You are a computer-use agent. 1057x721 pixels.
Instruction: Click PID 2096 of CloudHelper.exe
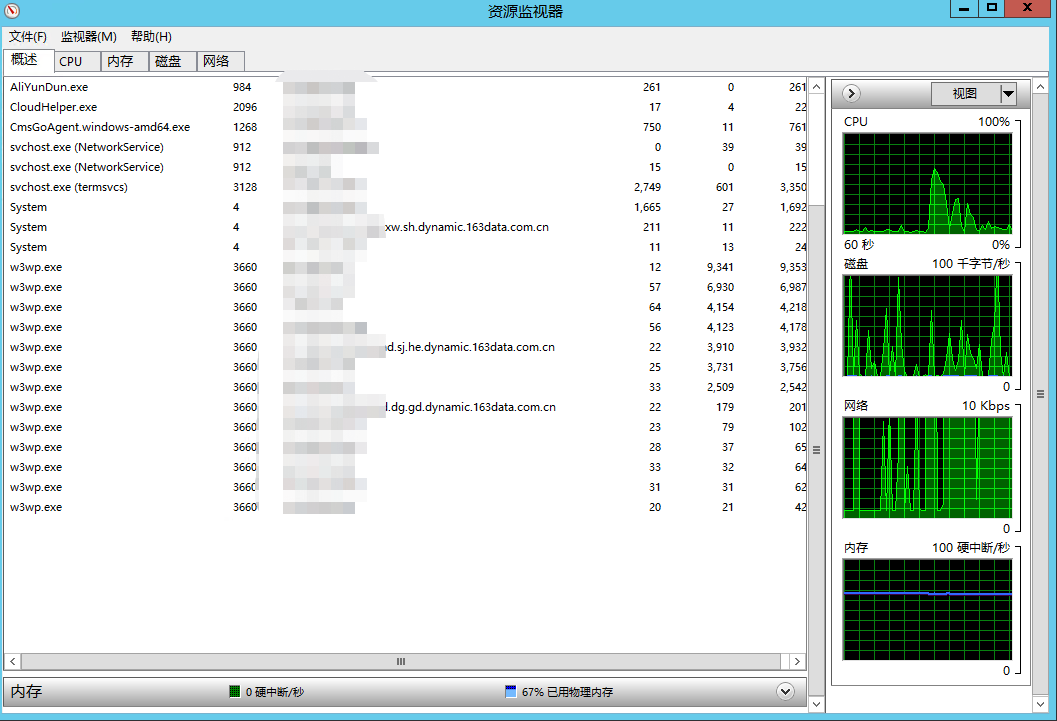click(245, 107)
